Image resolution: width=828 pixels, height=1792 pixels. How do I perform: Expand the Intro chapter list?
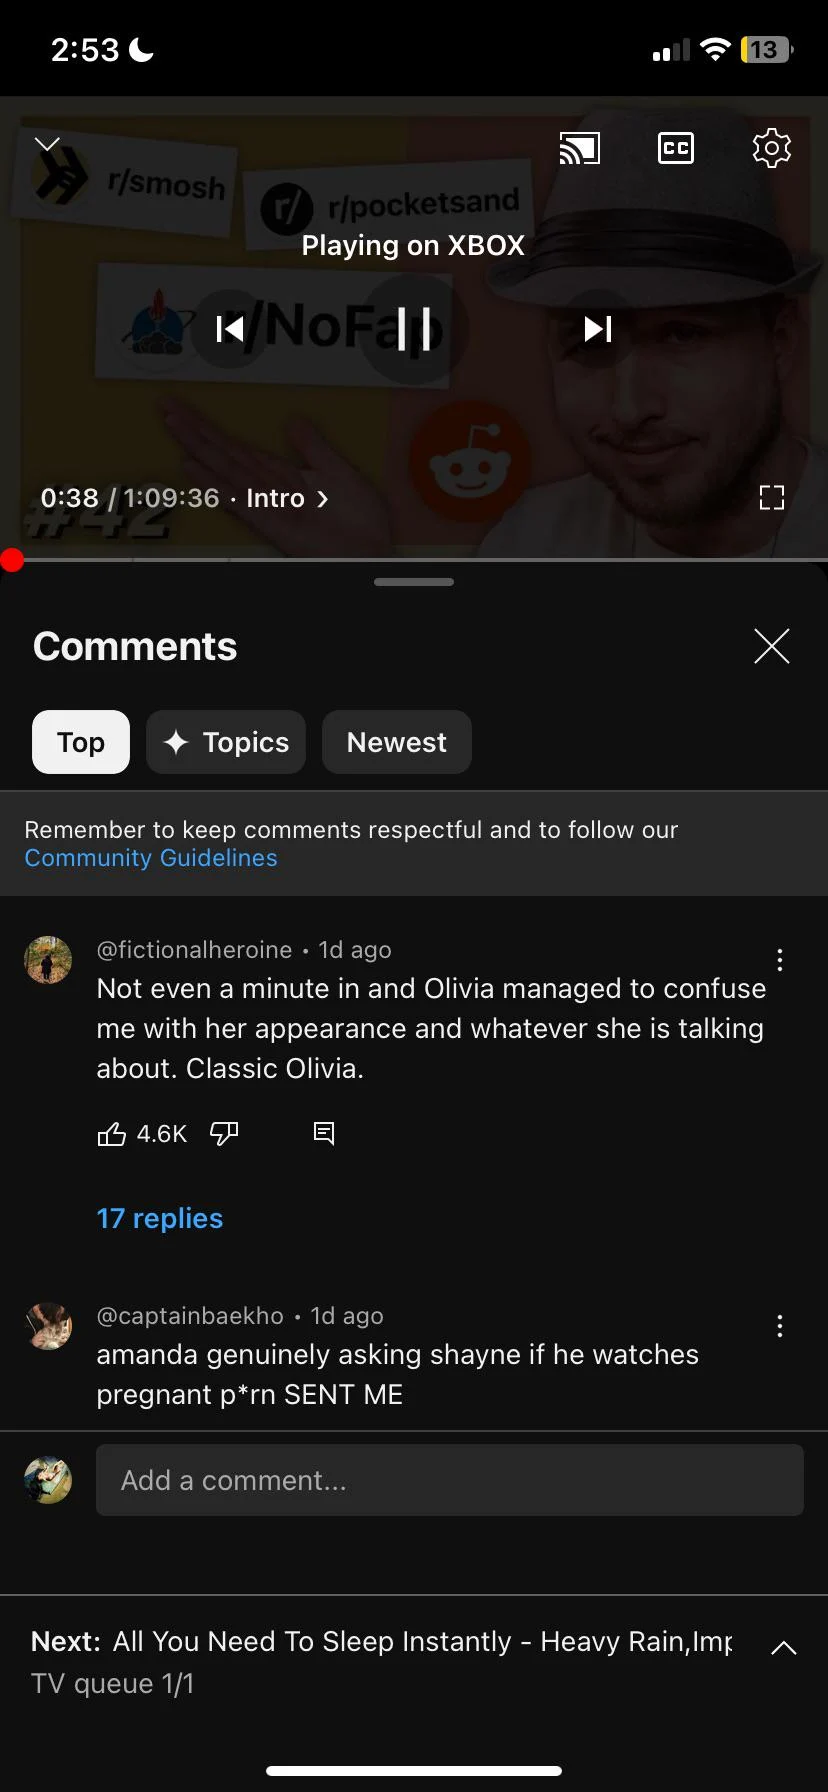pyautogui.click(x=287, y=498)
